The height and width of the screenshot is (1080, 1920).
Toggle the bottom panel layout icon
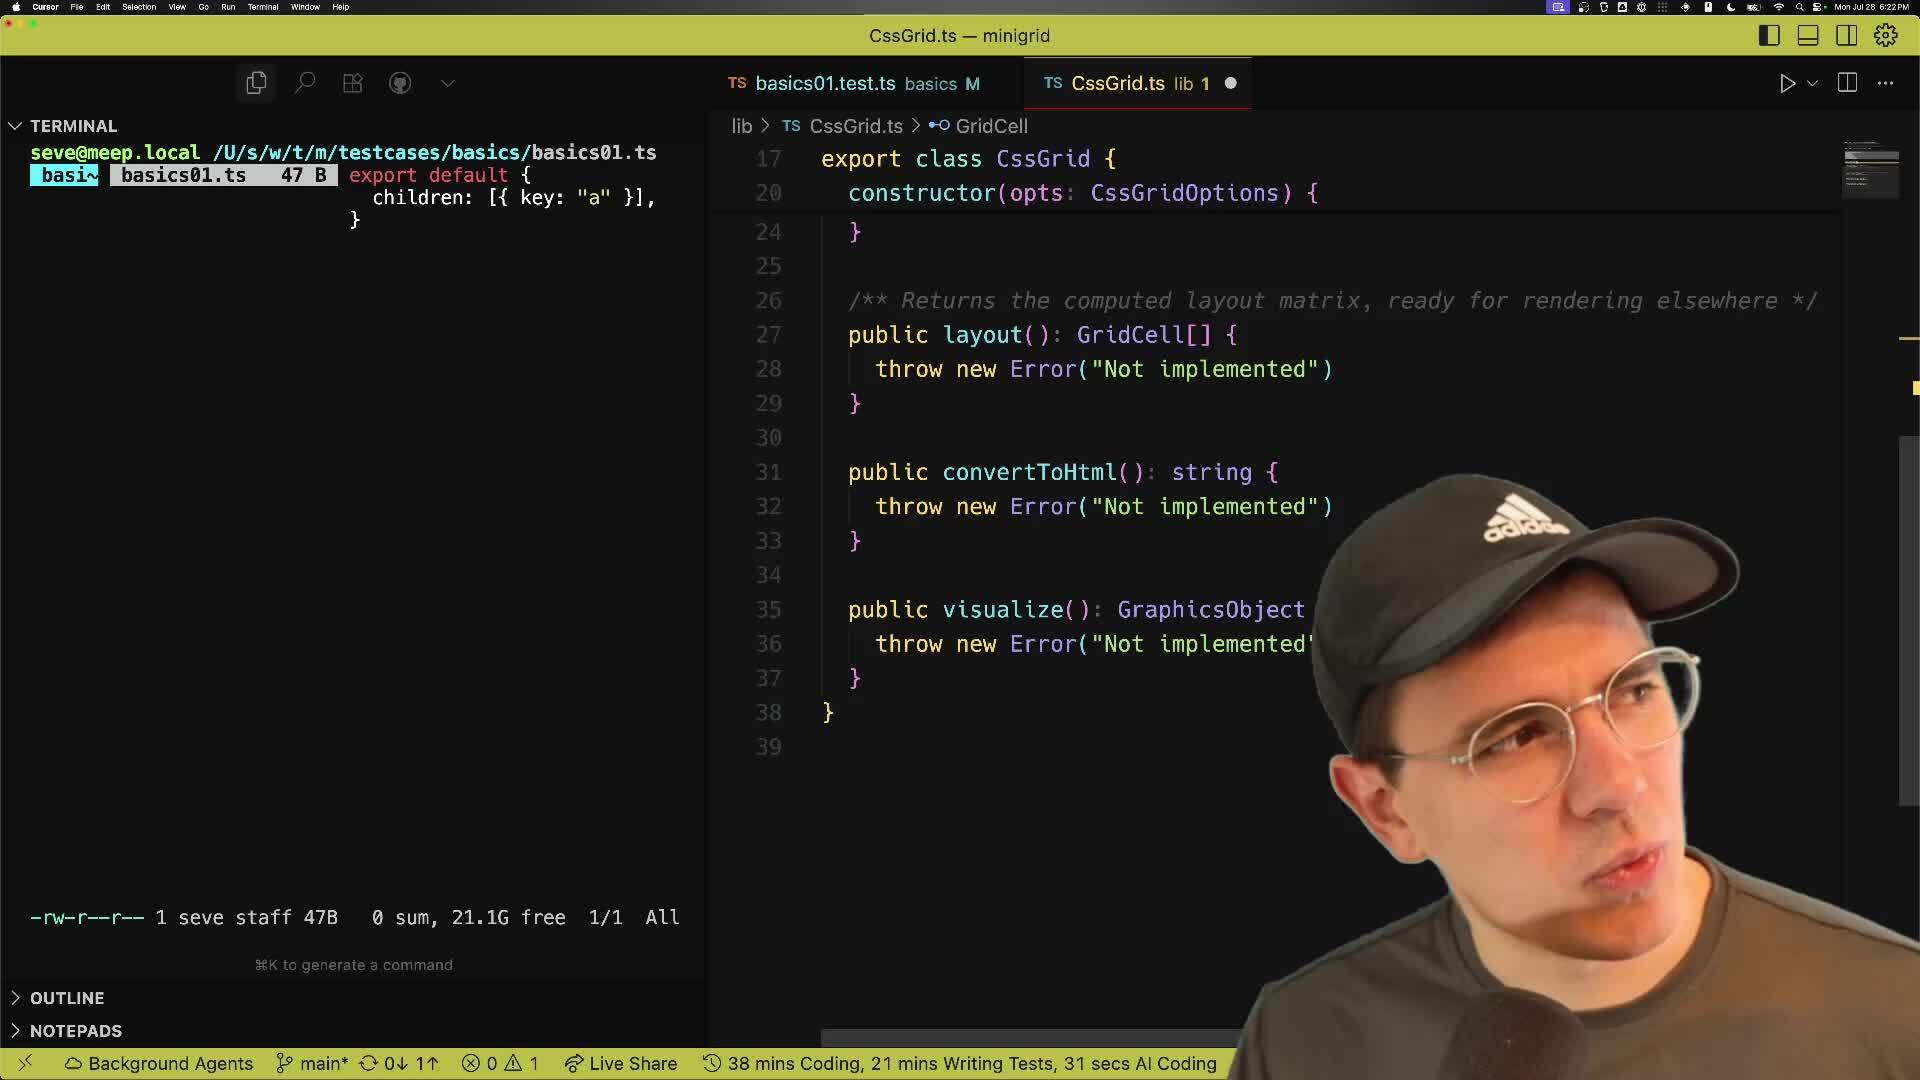(x=1808, y=35)
